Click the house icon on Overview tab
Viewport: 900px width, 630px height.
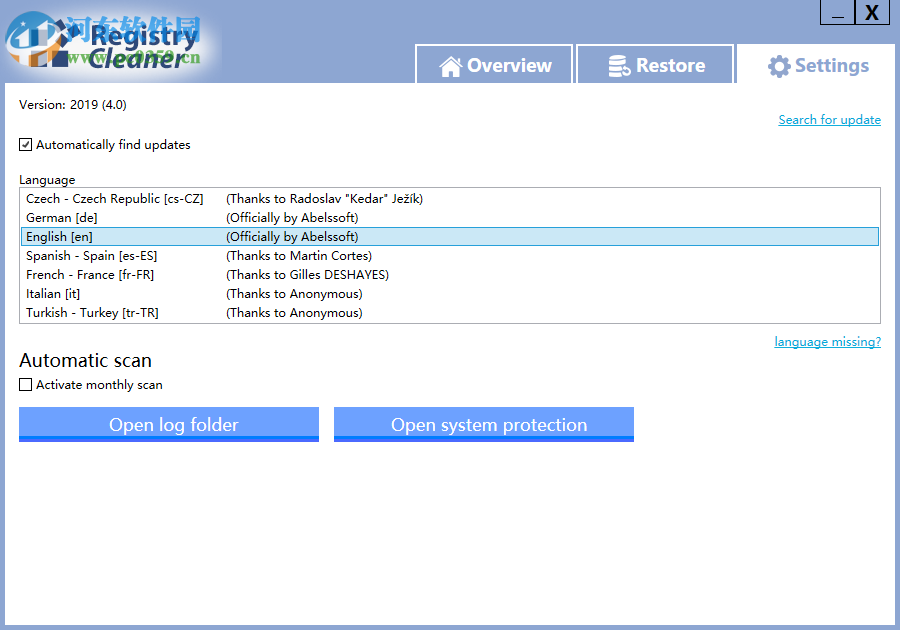pos(448,64)
